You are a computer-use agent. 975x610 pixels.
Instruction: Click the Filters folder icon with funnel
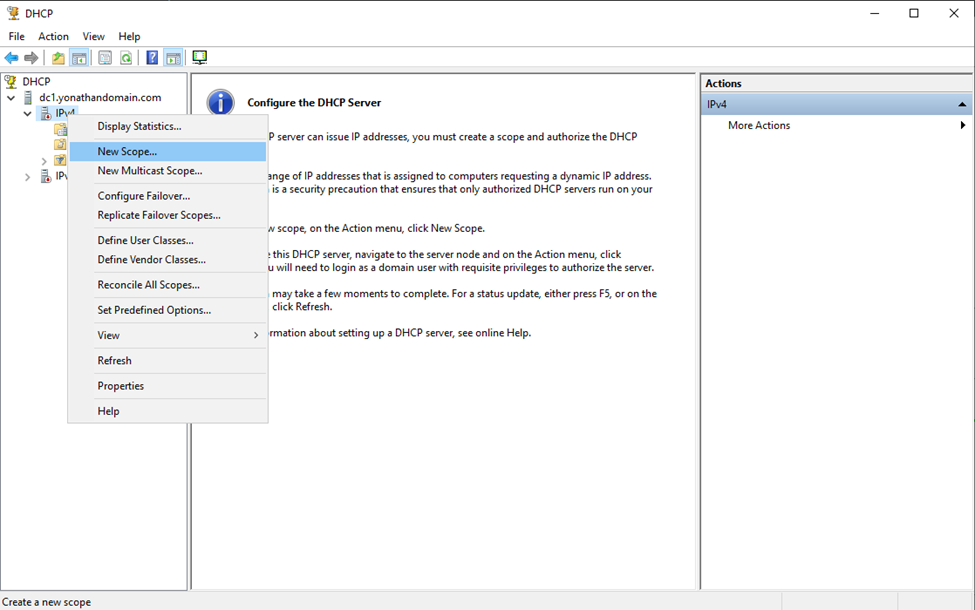click(x=60, y=160)
